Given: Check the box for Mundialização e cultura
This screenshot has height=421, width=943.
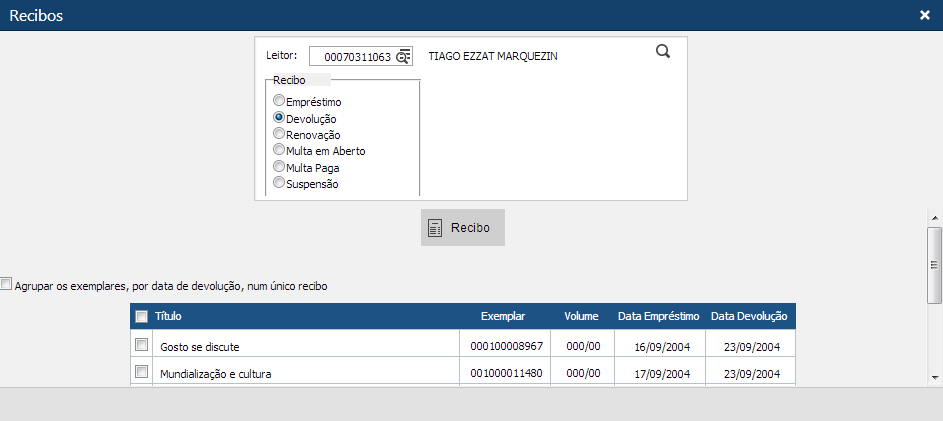Looking at the screenshot, I should click(141, 372).
